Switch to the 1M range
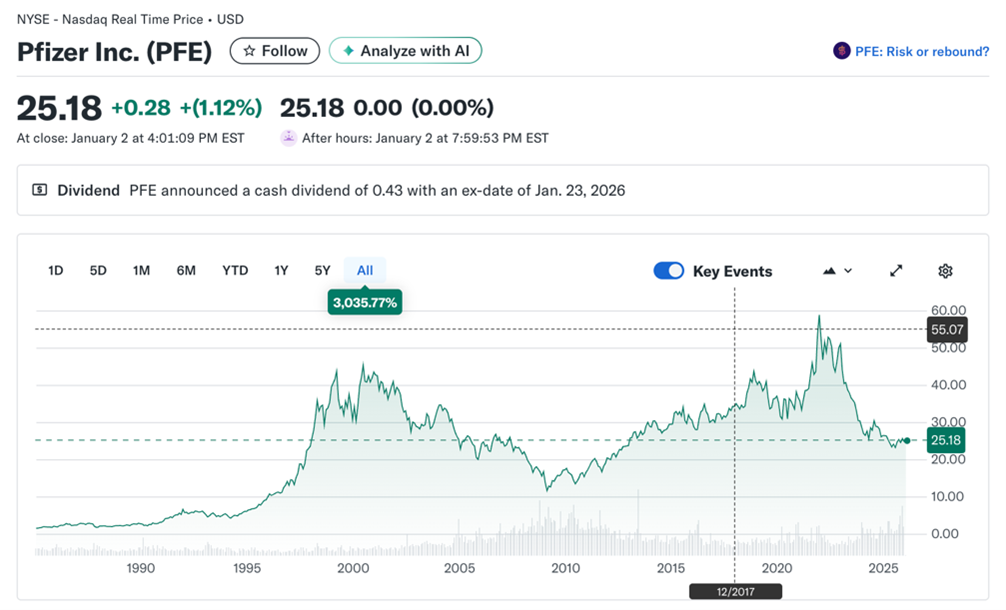 pos(142,270)
